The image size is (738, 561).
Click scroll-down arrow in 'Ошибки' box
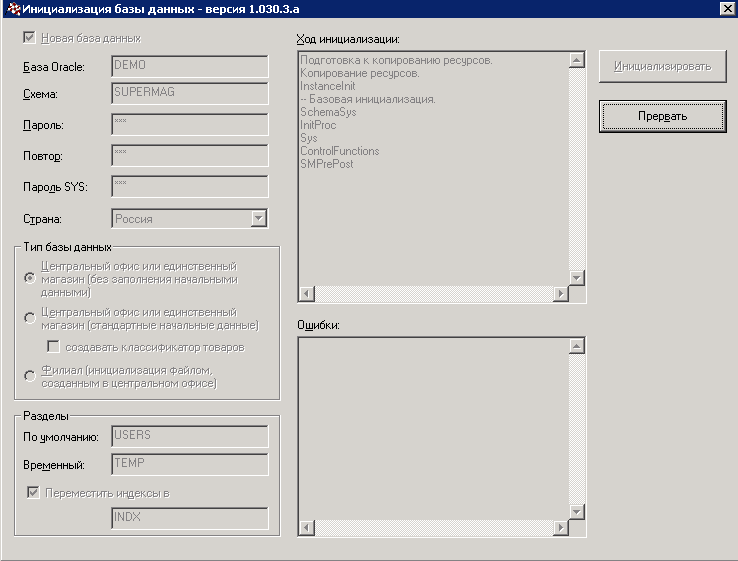pos(577,512)
